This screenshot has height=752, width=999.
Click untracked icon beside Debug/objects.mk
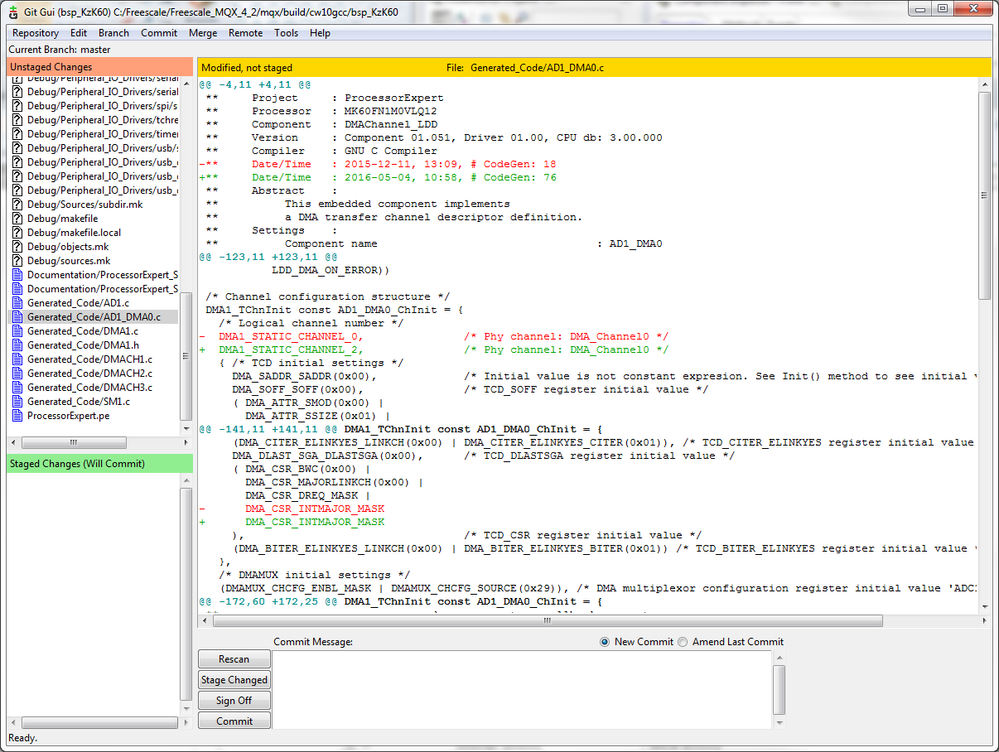[18, 246]
